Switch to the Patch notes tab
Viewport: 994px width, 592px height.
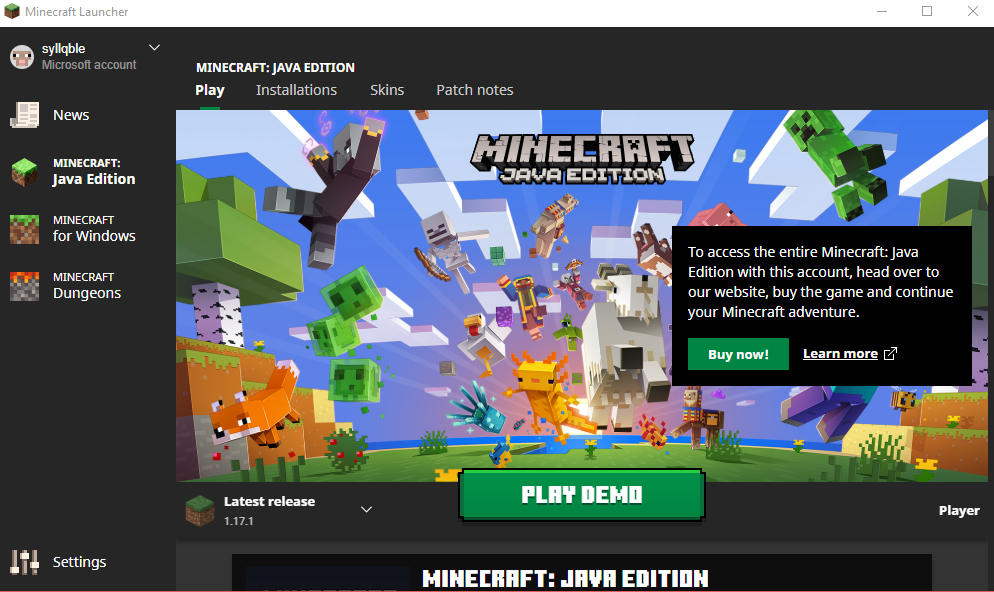[x=475, y=90]
